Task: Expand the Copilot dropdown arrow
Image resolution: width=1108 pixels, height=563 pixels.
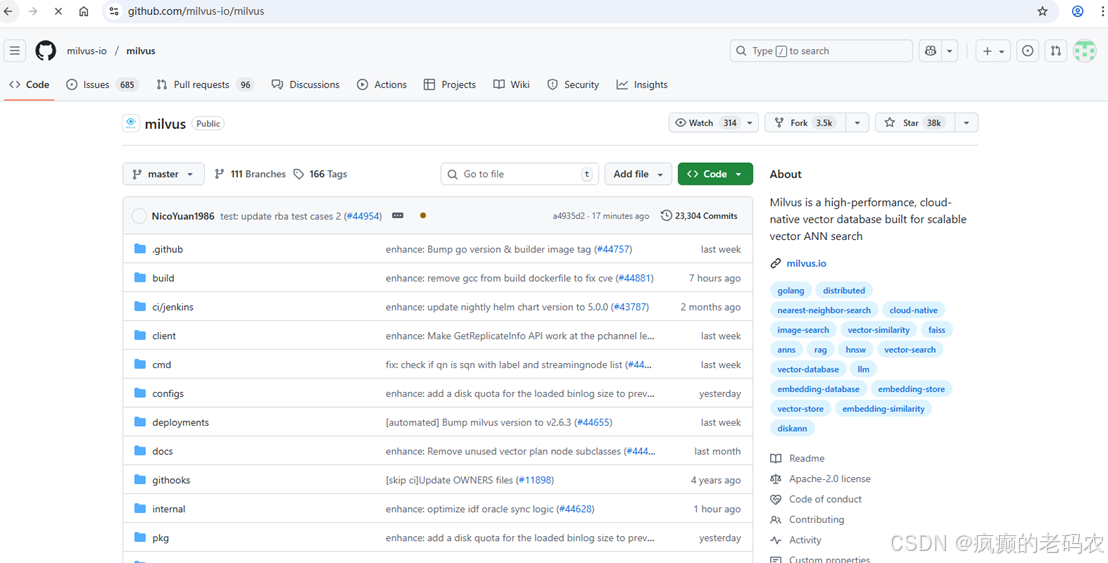Action: tap(950, 51)
